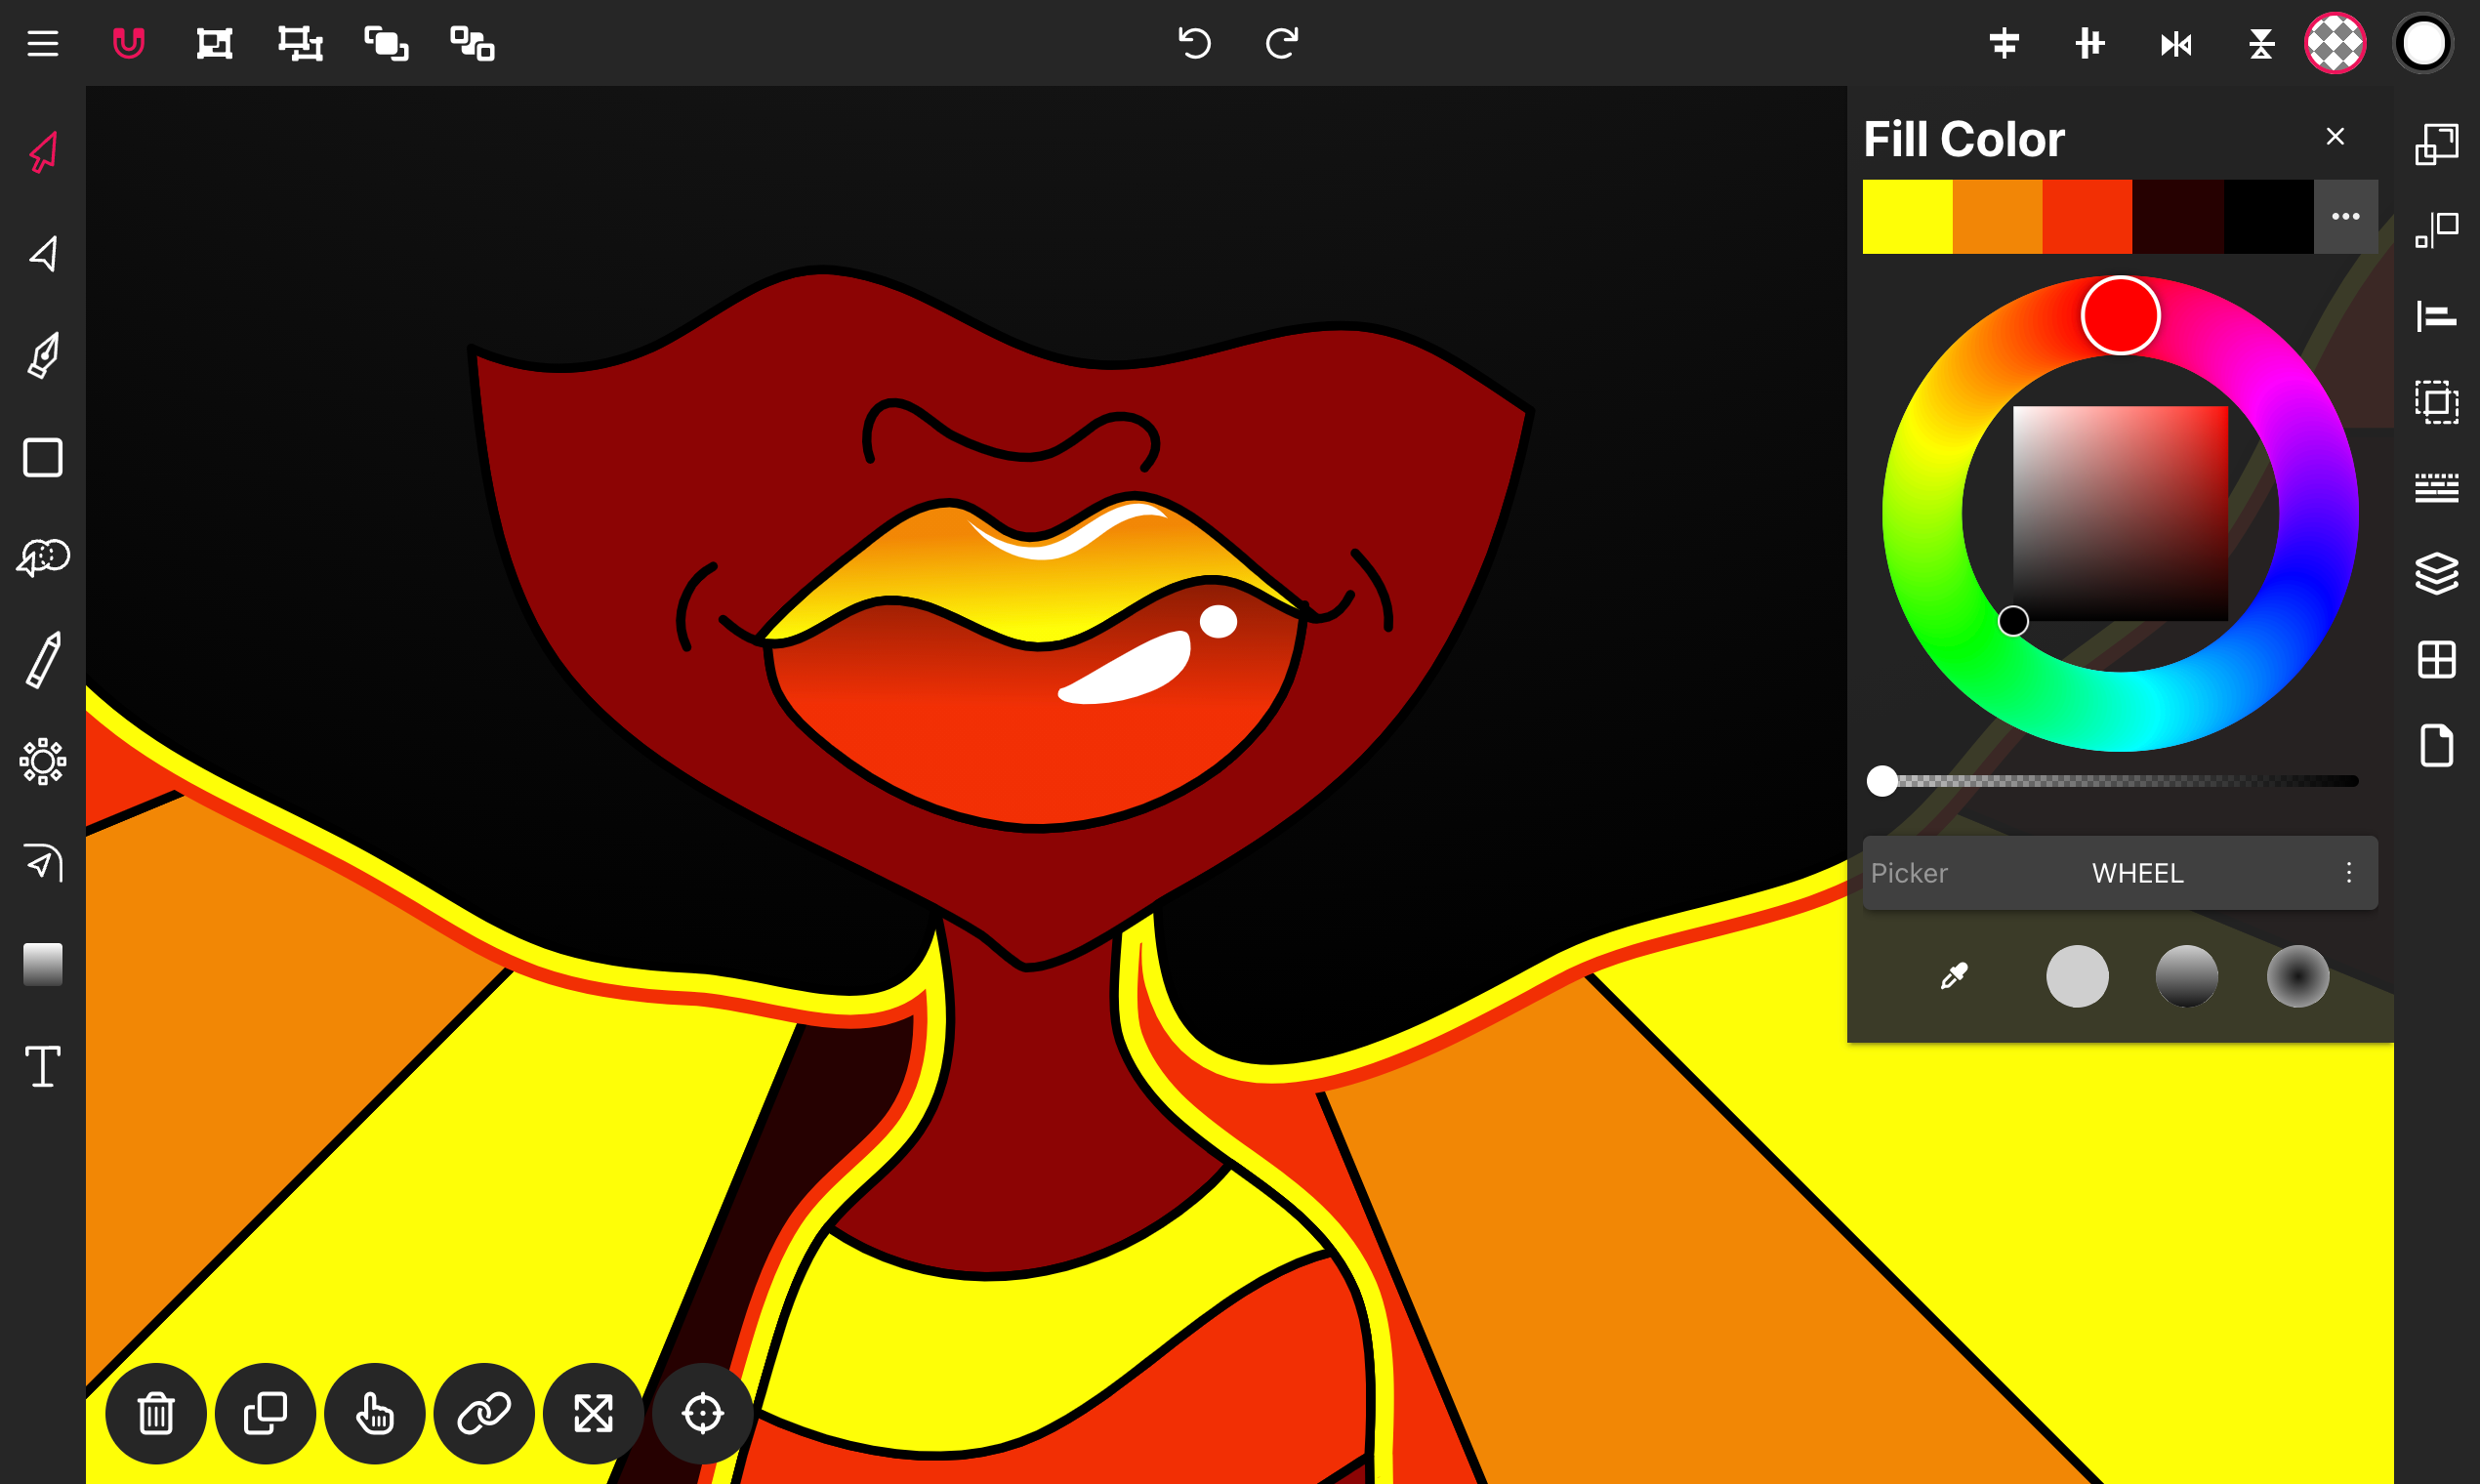
Task: Duplicate the selection using the bottom copy button
Action: point(264,1413)
